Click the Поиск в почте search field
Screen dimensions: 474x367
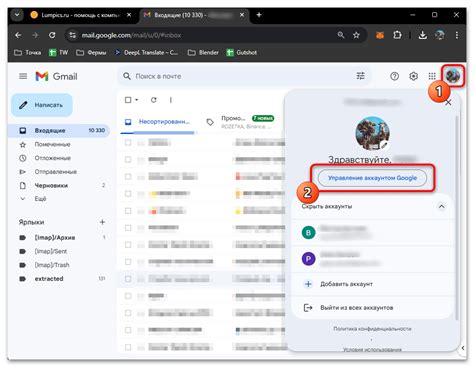point(243,76)
